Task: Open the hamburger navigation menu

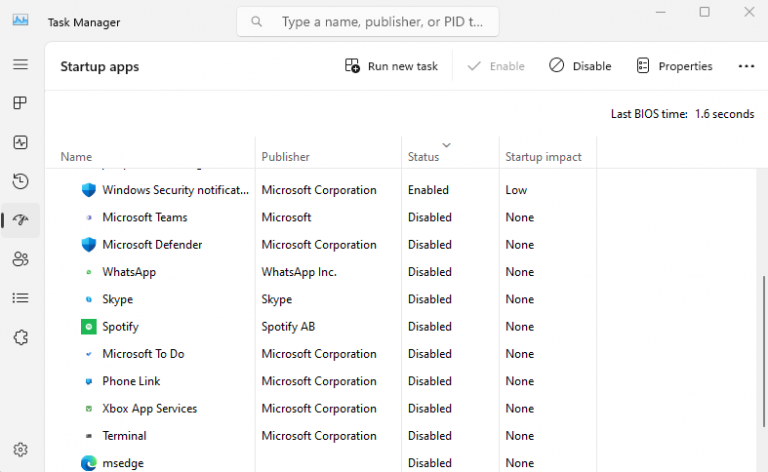Action: [20, 64]
